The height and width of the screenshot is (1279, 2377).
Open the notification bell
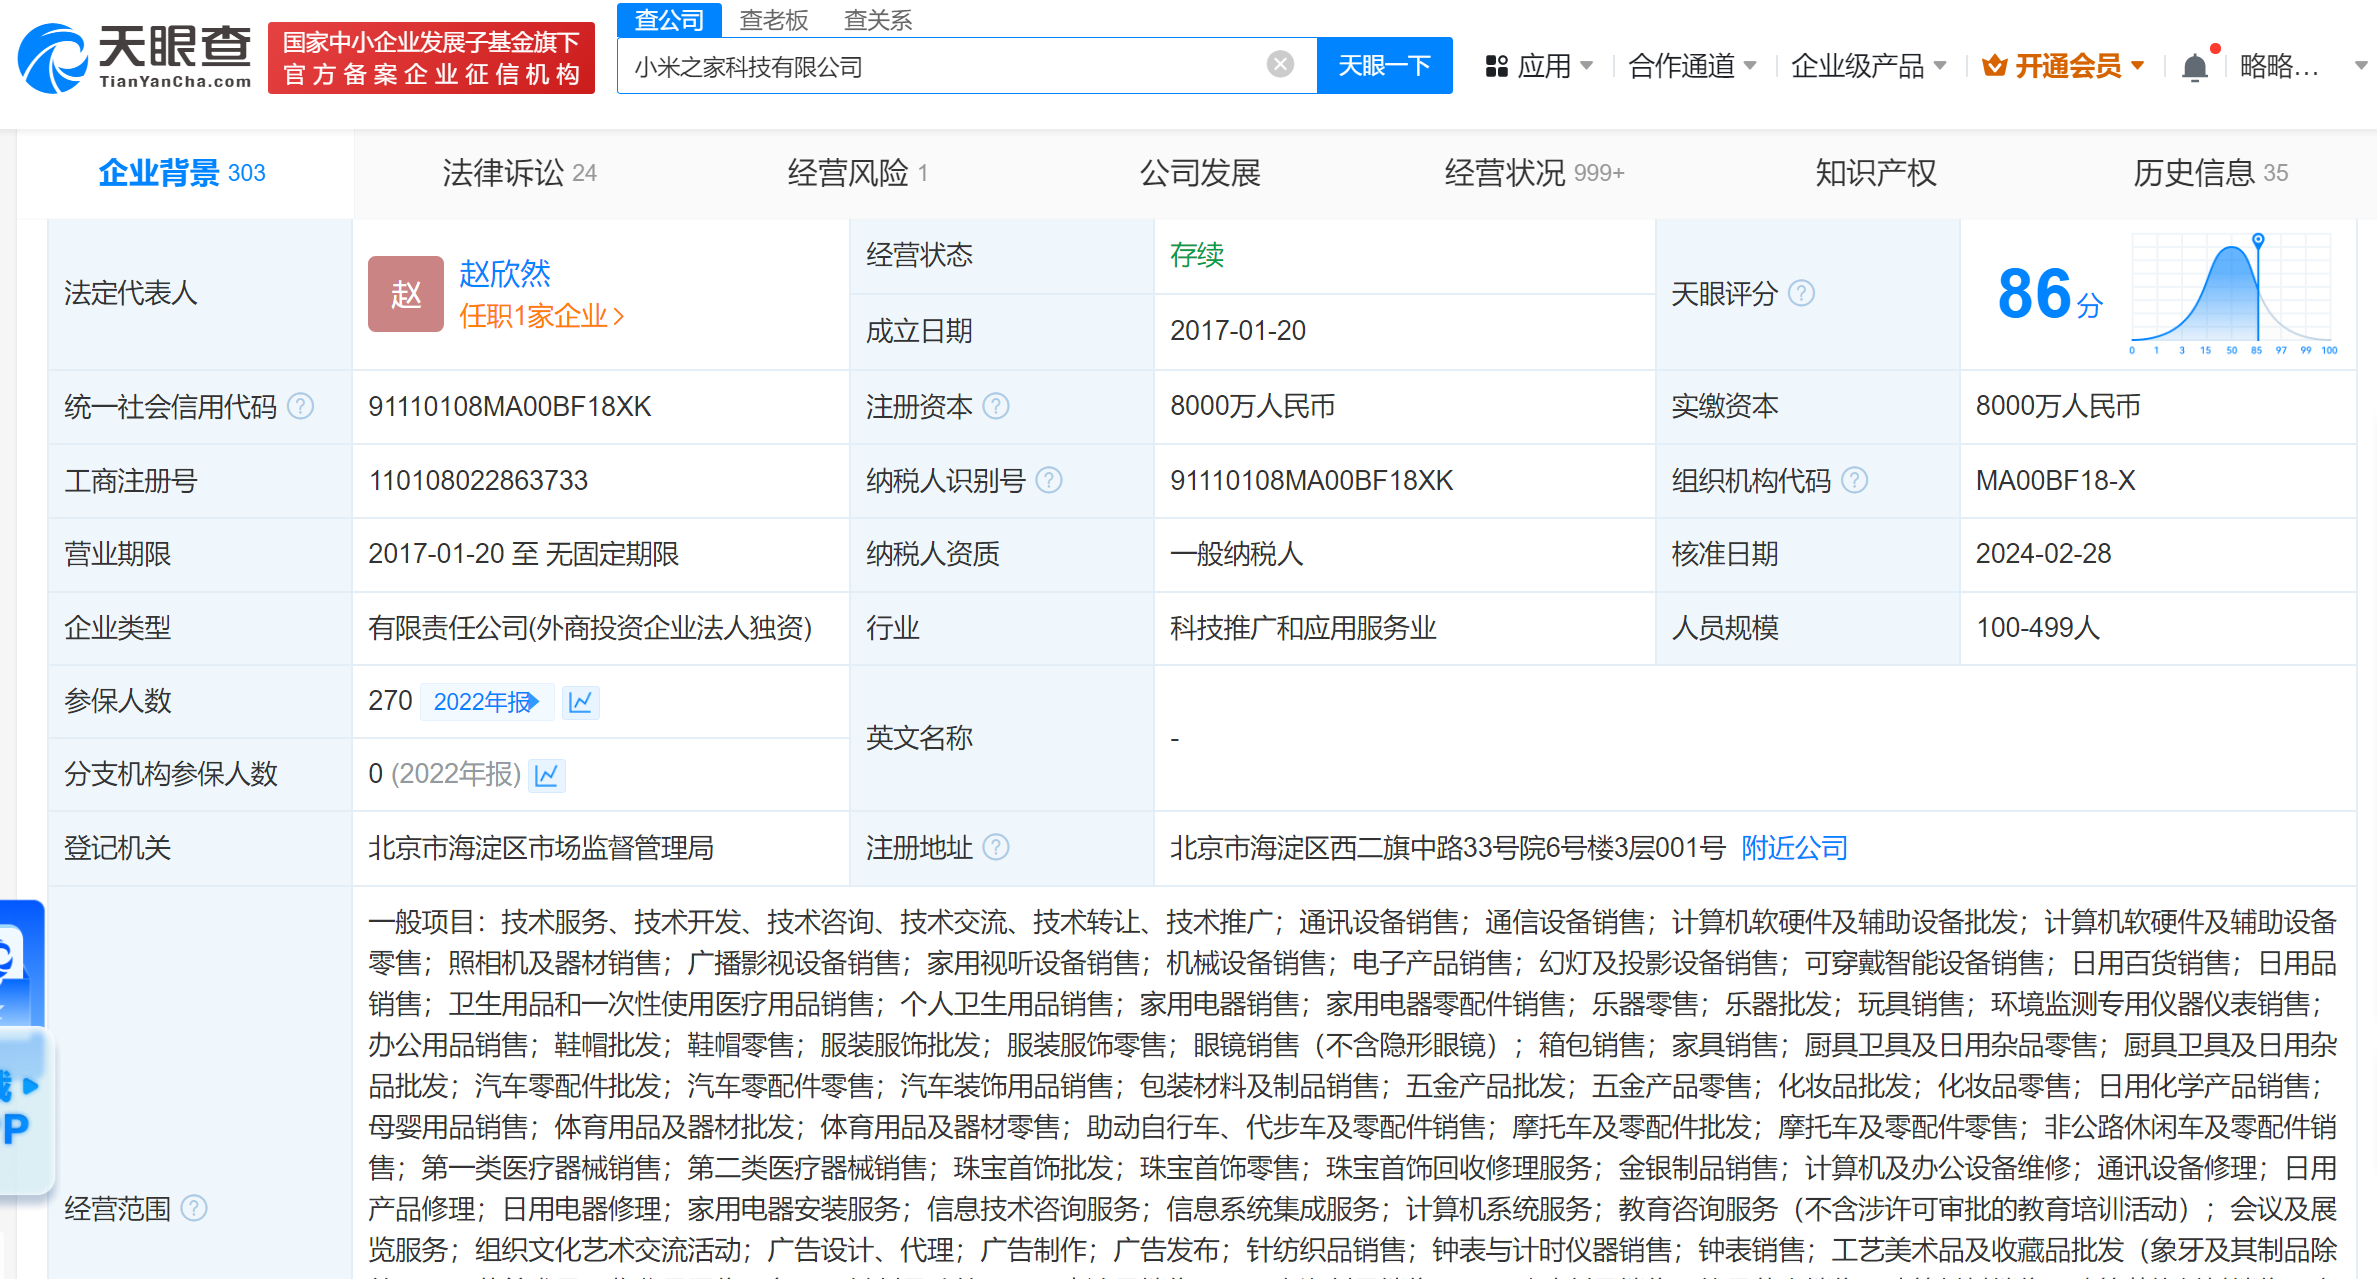[x=2194, y=67]
